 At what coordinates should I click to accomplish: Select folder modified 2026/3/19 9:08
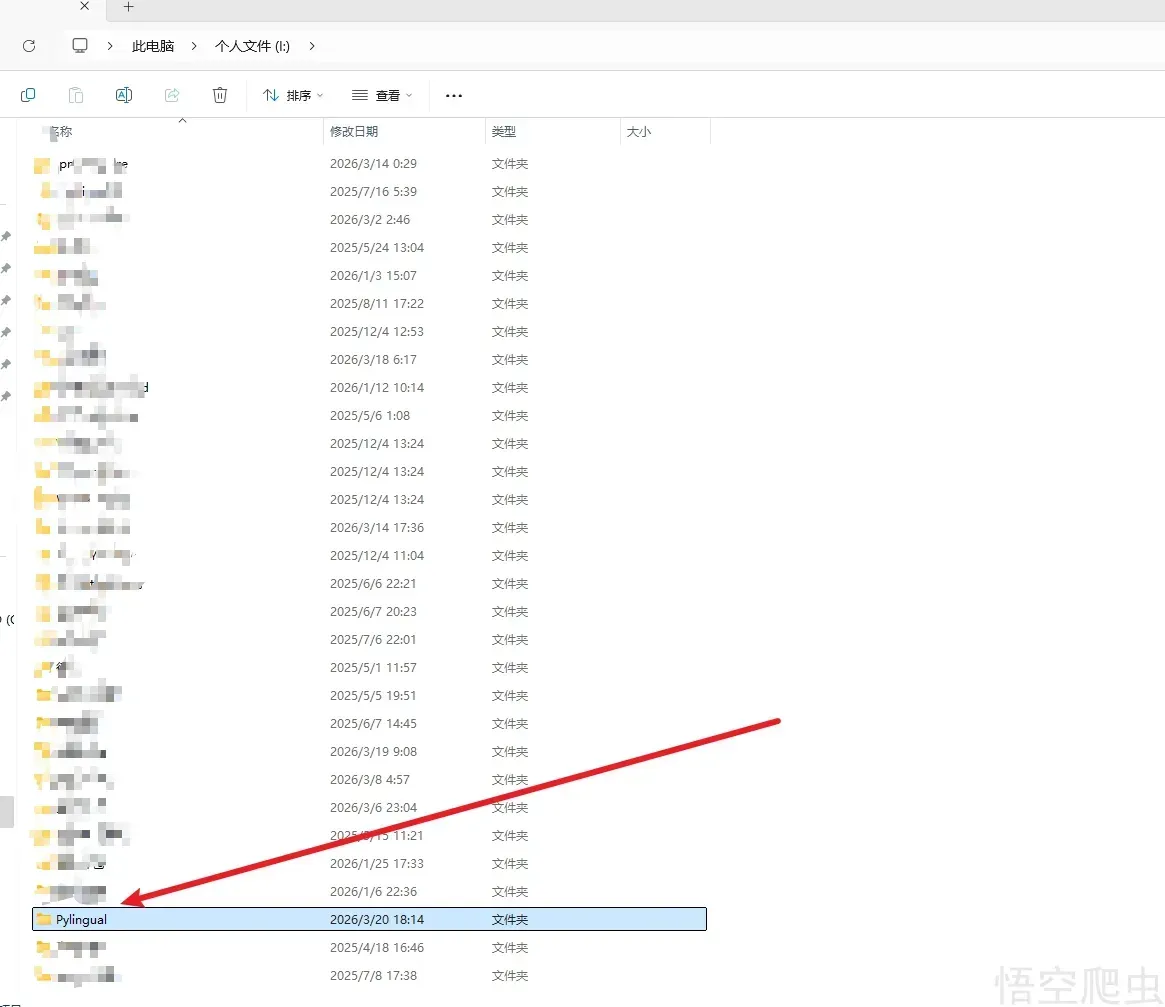pyautogui.click(x=369, y=752)
